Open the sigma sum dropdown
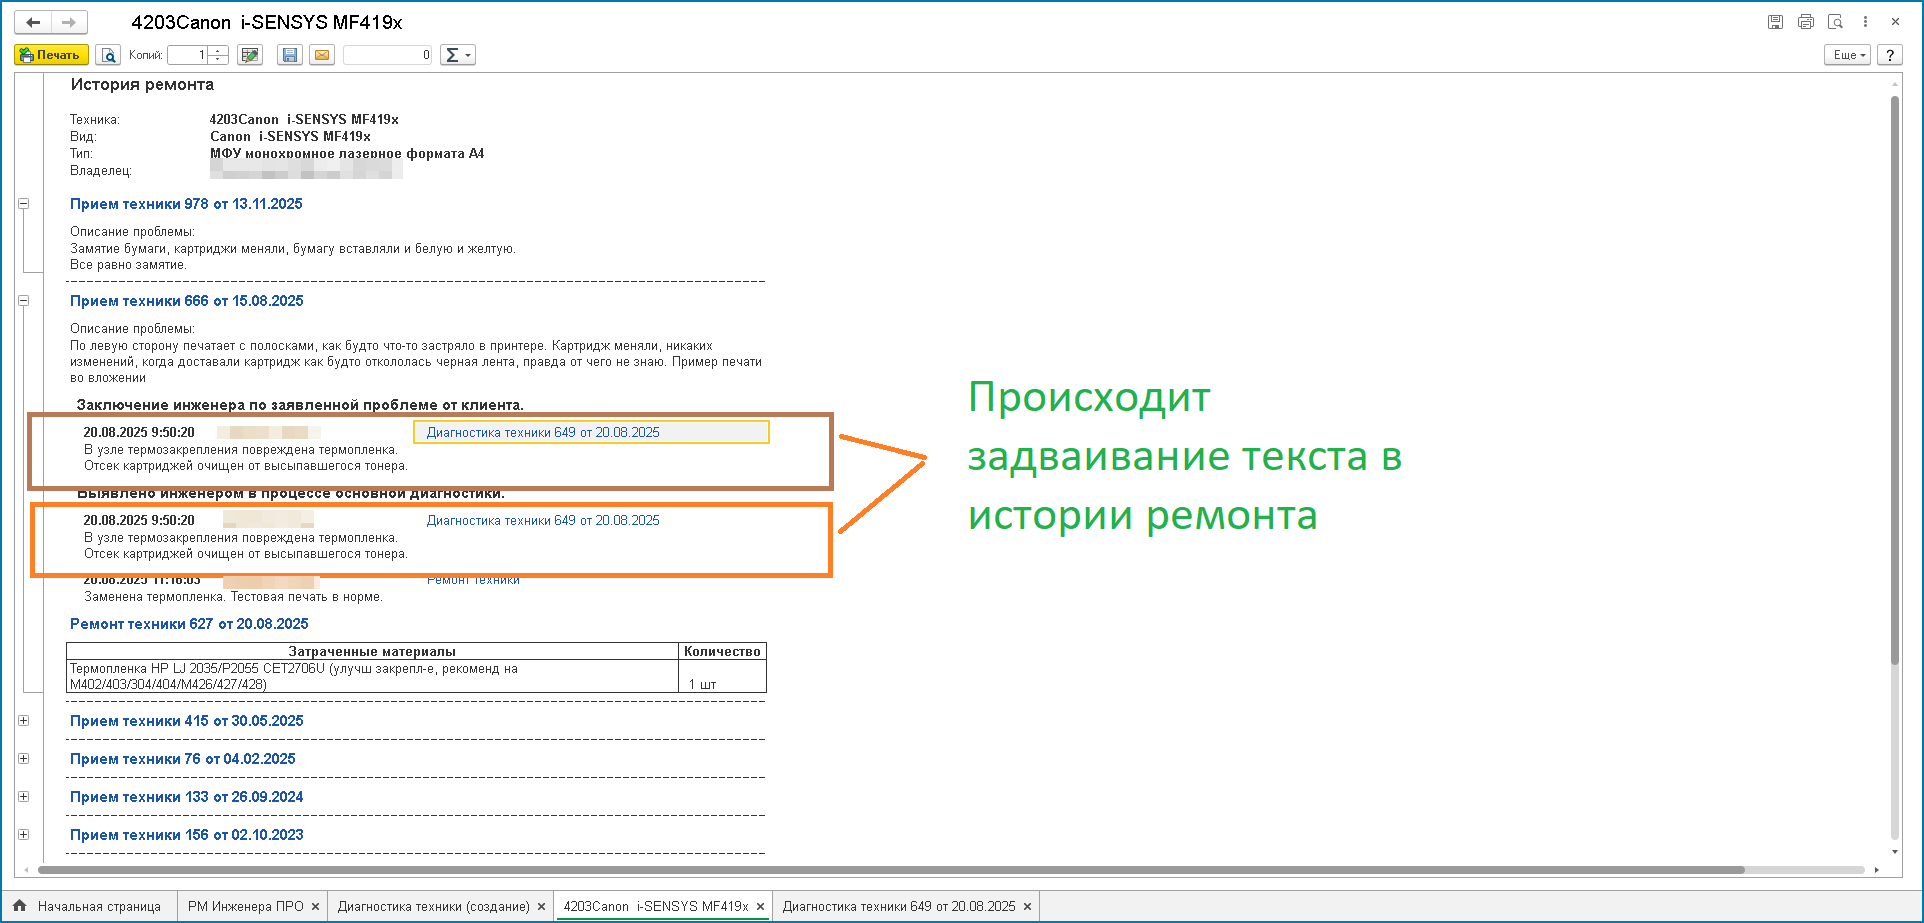 [458, 55]
